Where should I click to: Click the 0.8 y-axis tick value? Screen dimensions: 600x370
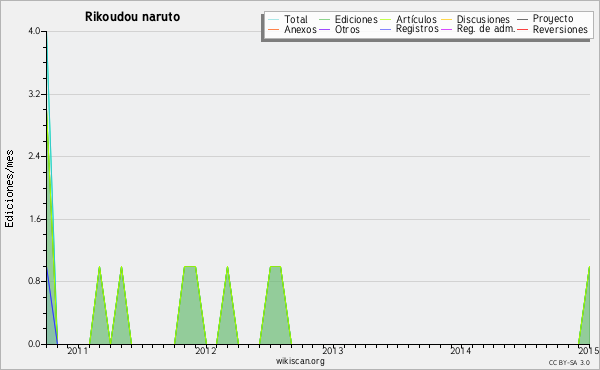34,281
